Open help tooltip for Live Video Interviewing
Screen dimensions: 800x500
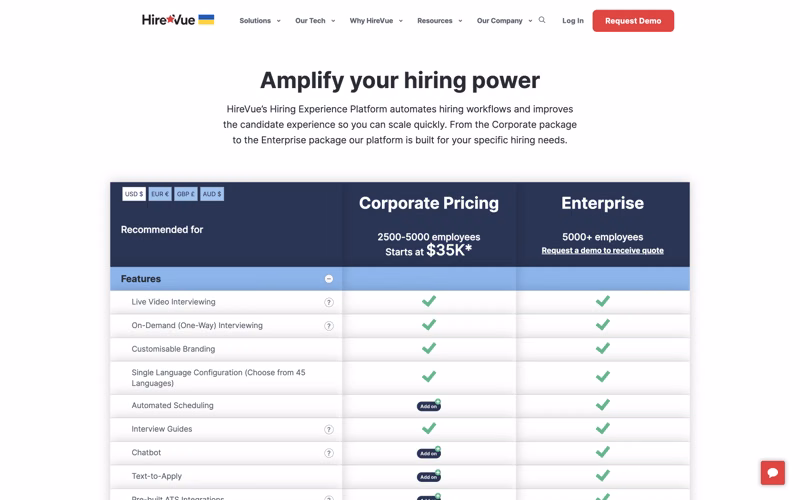(x=329, y=303)
